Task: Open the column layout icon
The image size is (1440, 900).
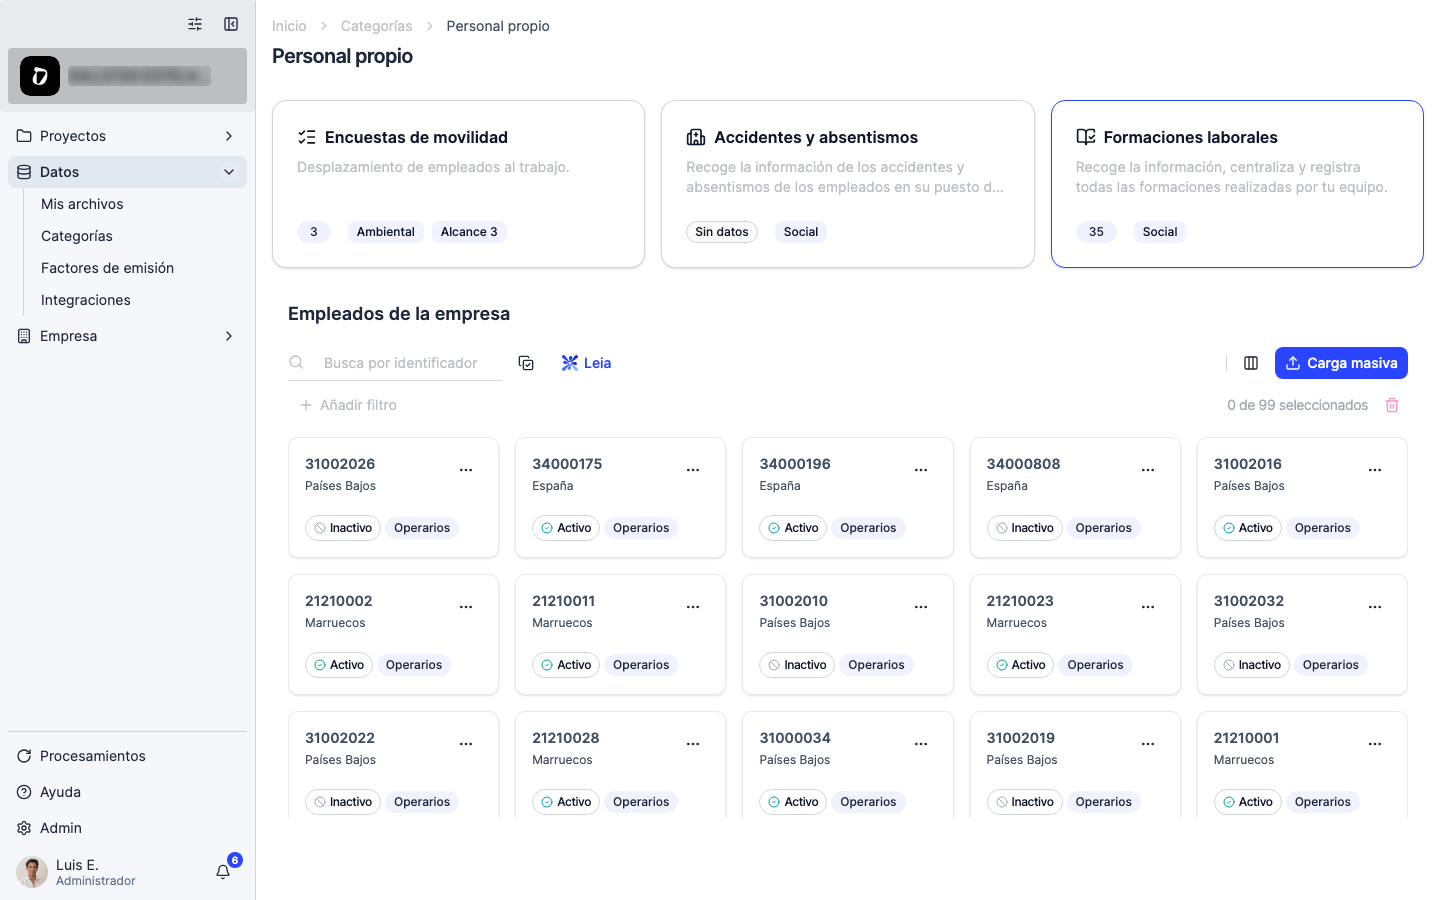Action: (1251, 363)
